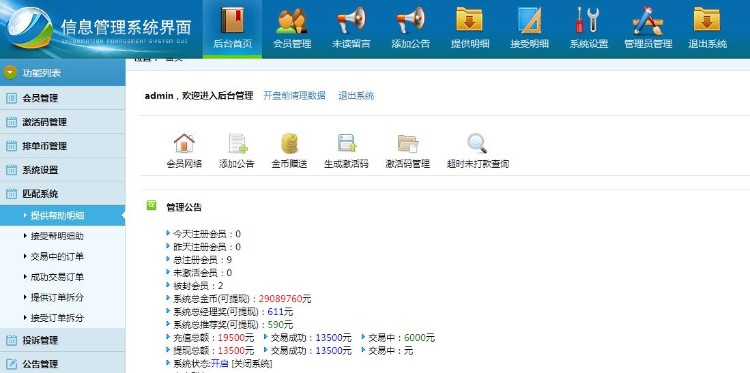Image resolution: width=750 pixels, height=373 pixels.
Task: Click the calendar icon beside 激活码管理
Action: tap(11, 122)
